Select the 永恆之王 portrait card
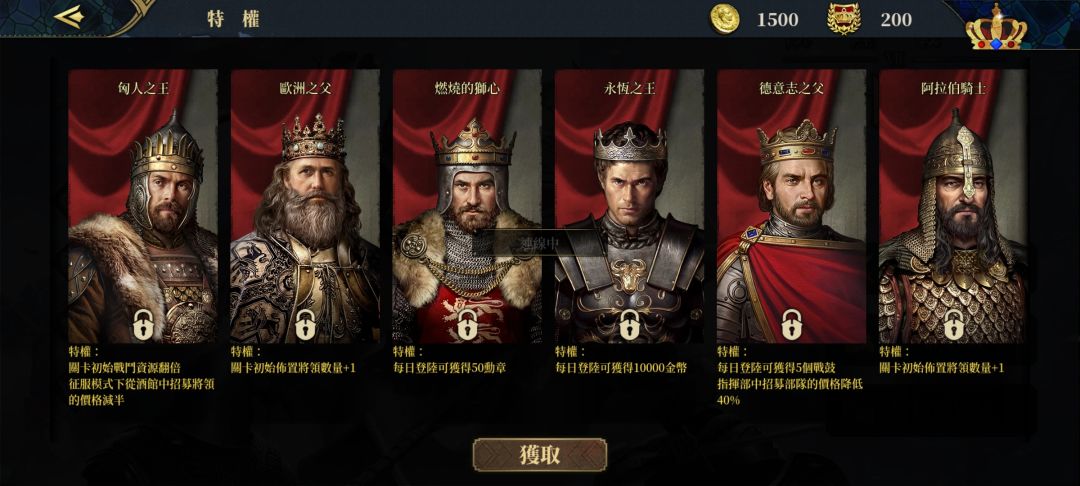 pyautogui.click(x=630, y=206)
